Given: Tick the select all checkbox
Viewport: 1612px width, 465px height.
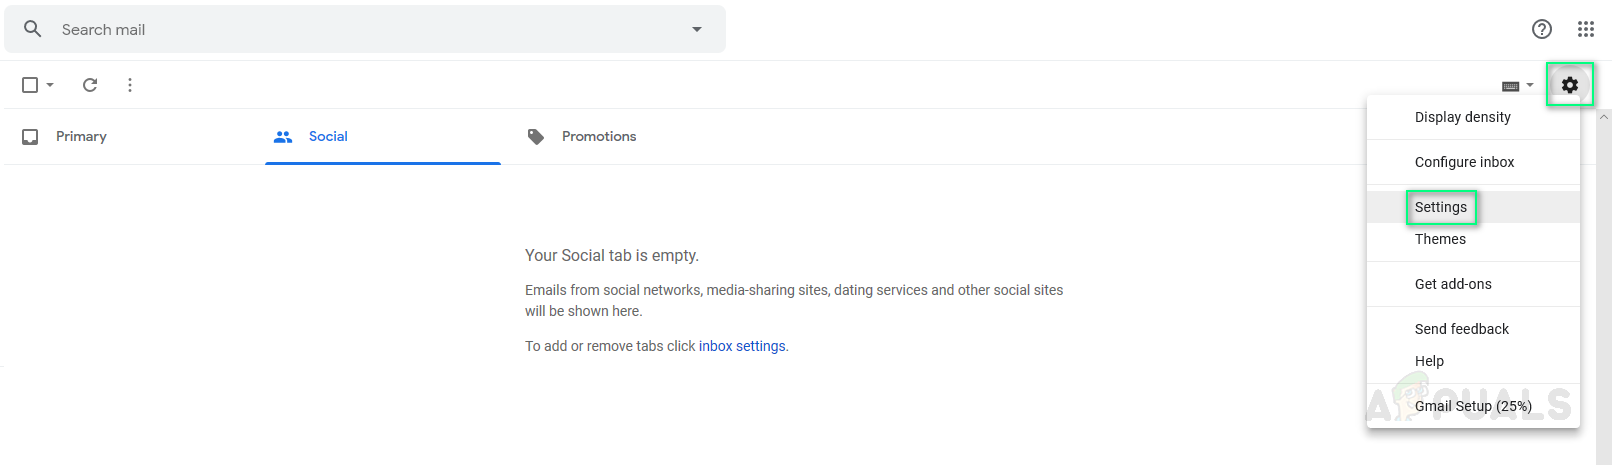Looking at the screenshot, I should [x=30, y=85].
